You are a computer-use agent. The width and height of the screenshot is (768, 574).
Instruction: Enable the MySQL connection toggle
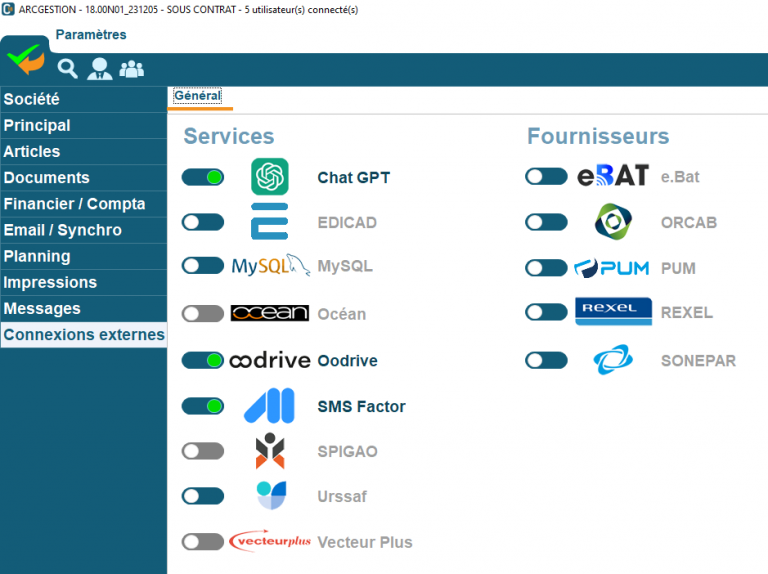click(x=203, y=265)
